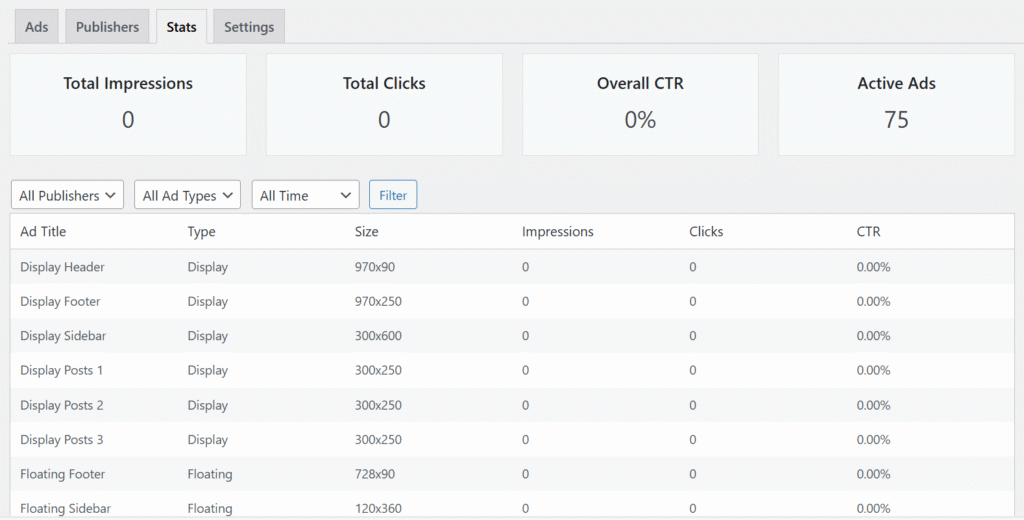Click the CTR column header
This screenshot has width=1024, height=520.
[869, 231]
